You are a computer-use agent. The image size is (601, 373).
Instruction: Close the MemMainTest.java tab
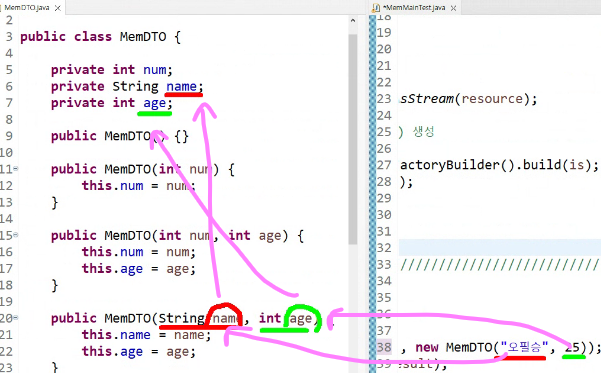tap(453, 8)
